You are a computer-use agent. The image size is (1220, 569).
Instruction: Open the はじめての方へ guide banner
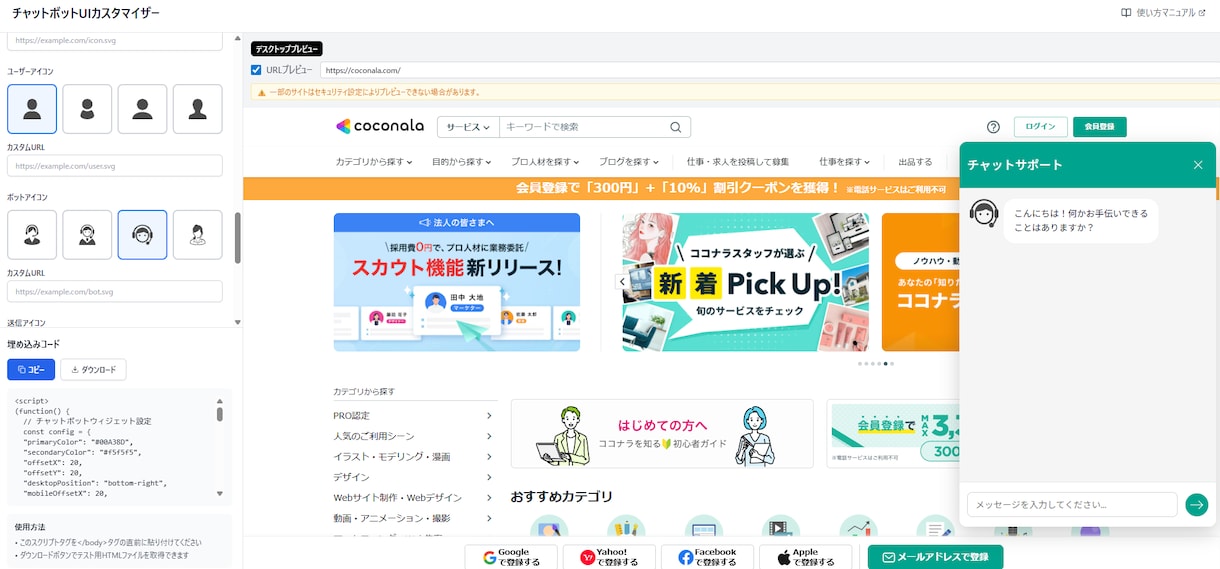pyautogui.click(x=662, y=434)
